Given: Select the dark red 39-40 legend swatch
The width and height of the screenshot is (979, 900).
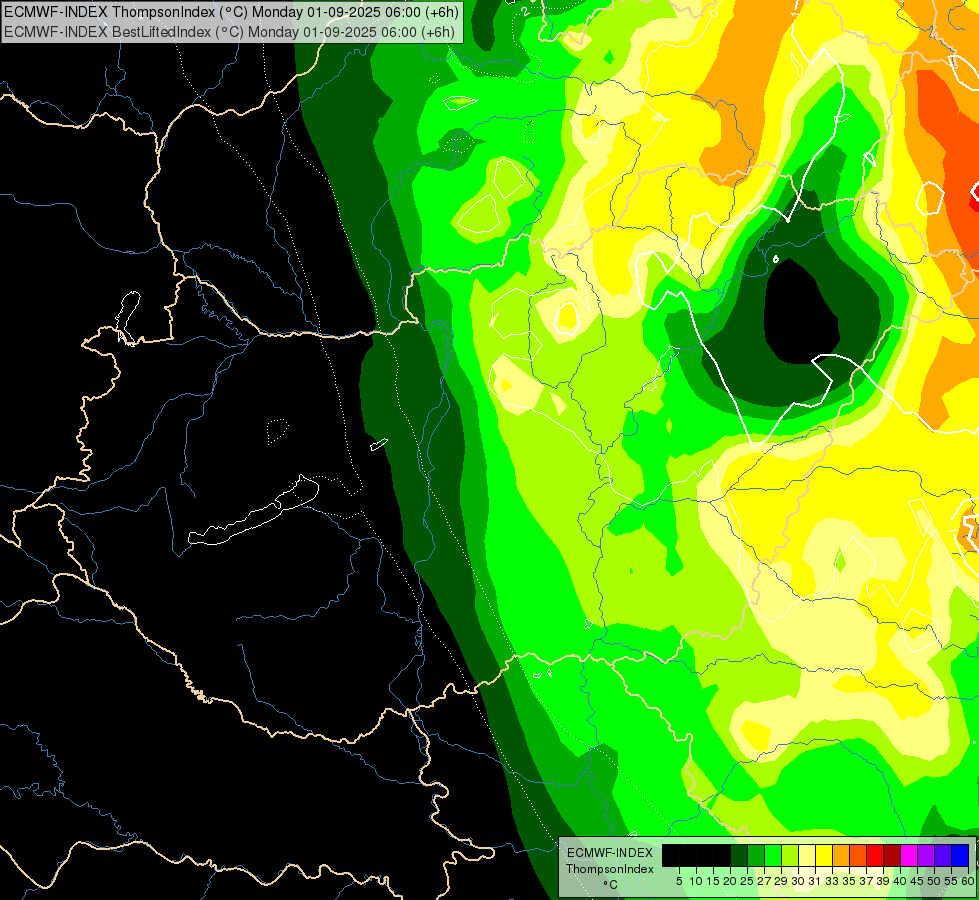Looking at the screenshot, I should click(892, 855).
